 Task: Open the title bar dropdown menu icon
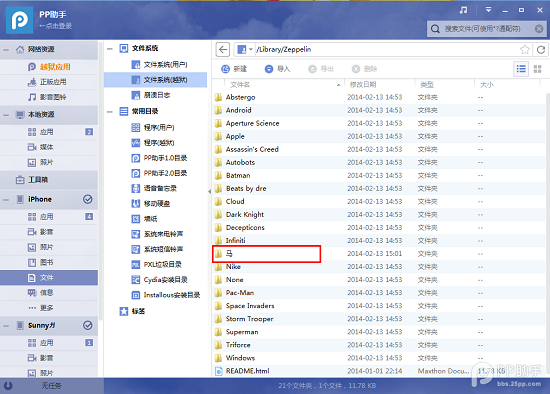pos(488,10)
